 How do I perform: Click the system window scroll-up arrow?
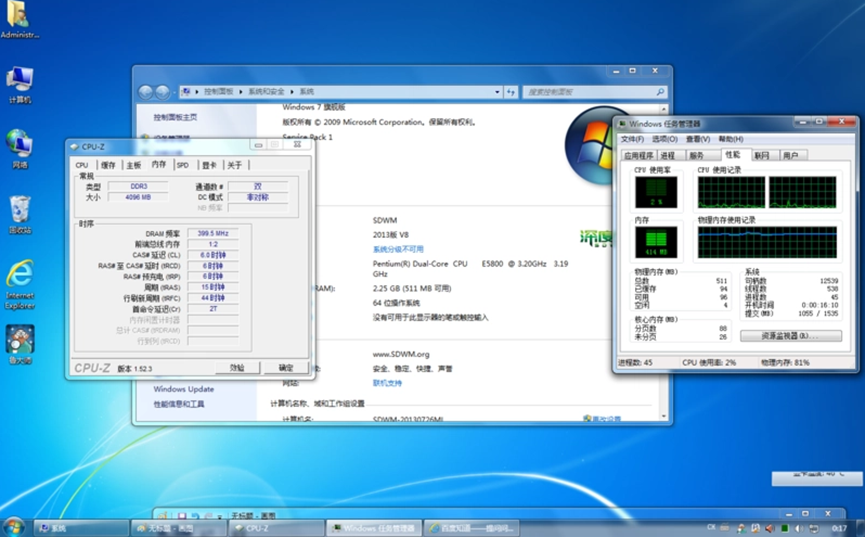pos(664,109)
